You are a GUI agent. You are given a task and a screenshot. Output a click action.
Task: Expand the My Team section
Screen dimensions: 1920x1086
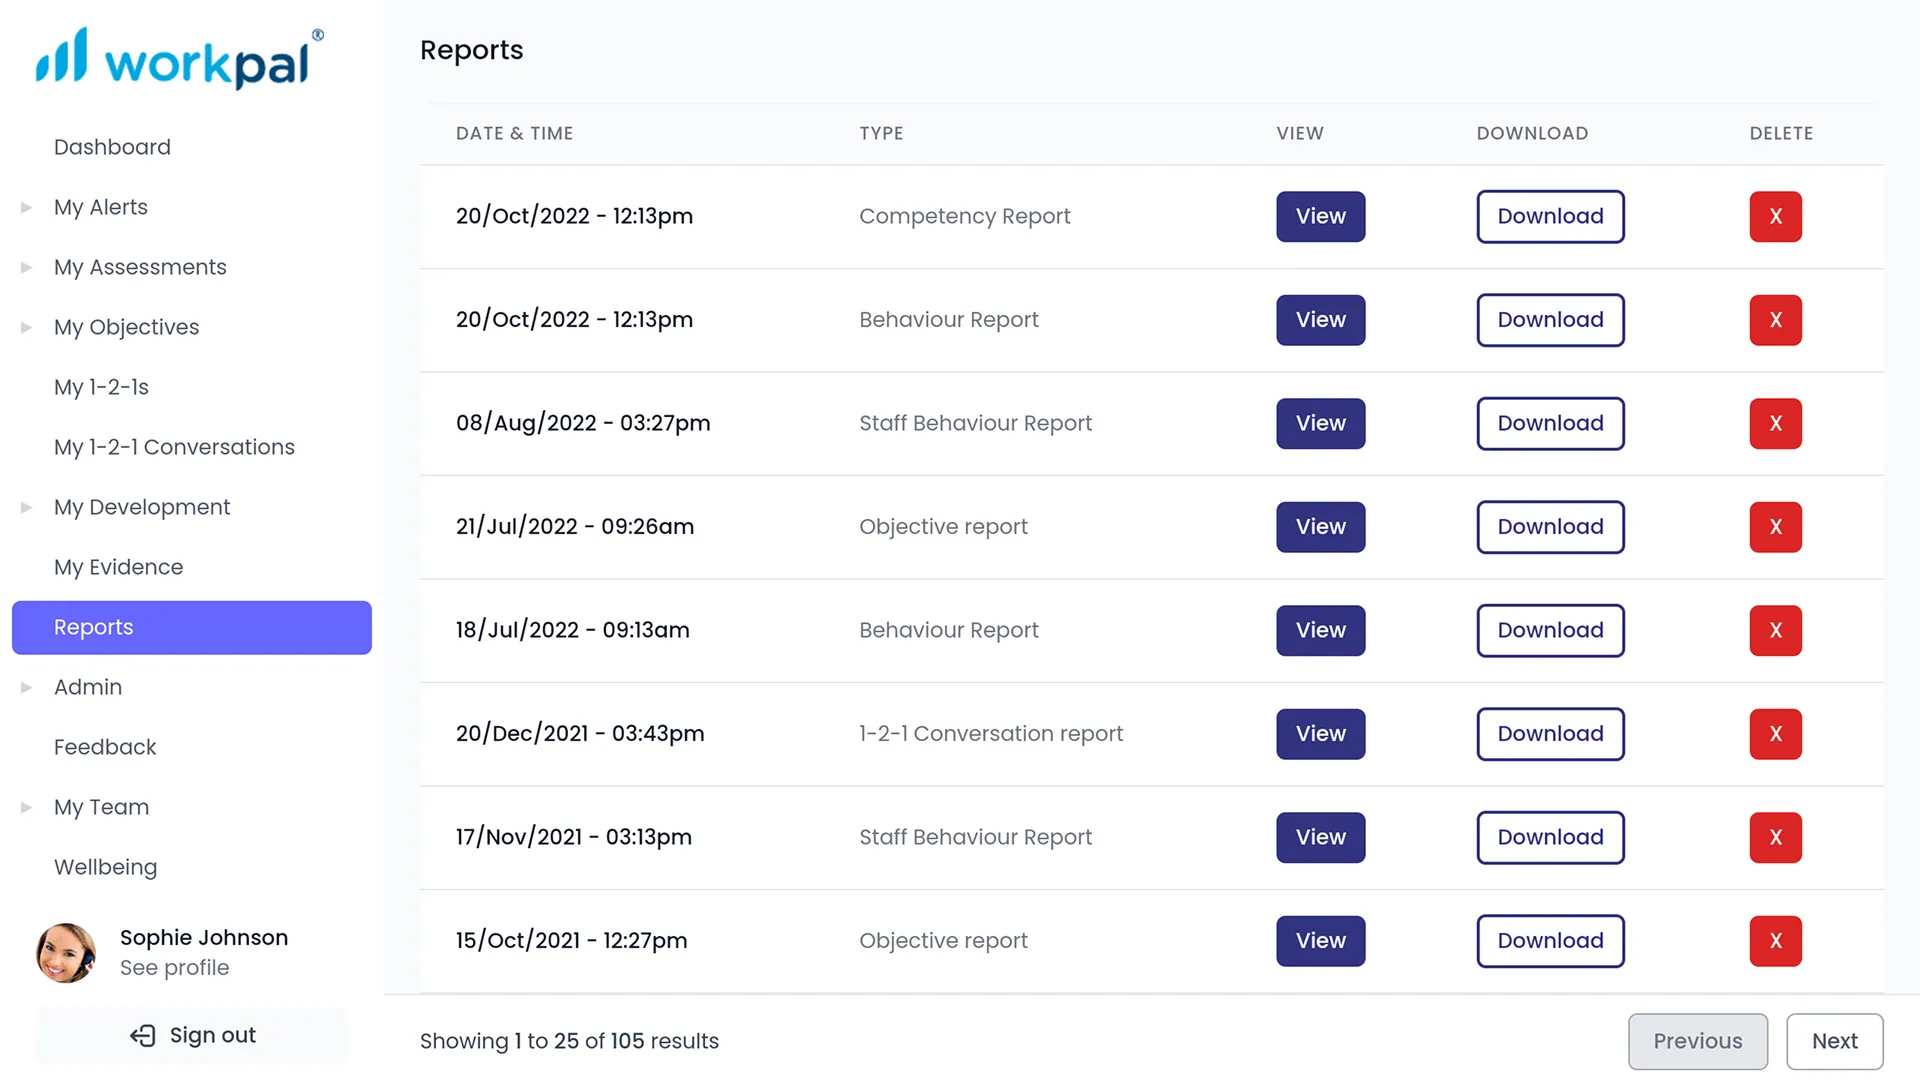coord(25,807)
